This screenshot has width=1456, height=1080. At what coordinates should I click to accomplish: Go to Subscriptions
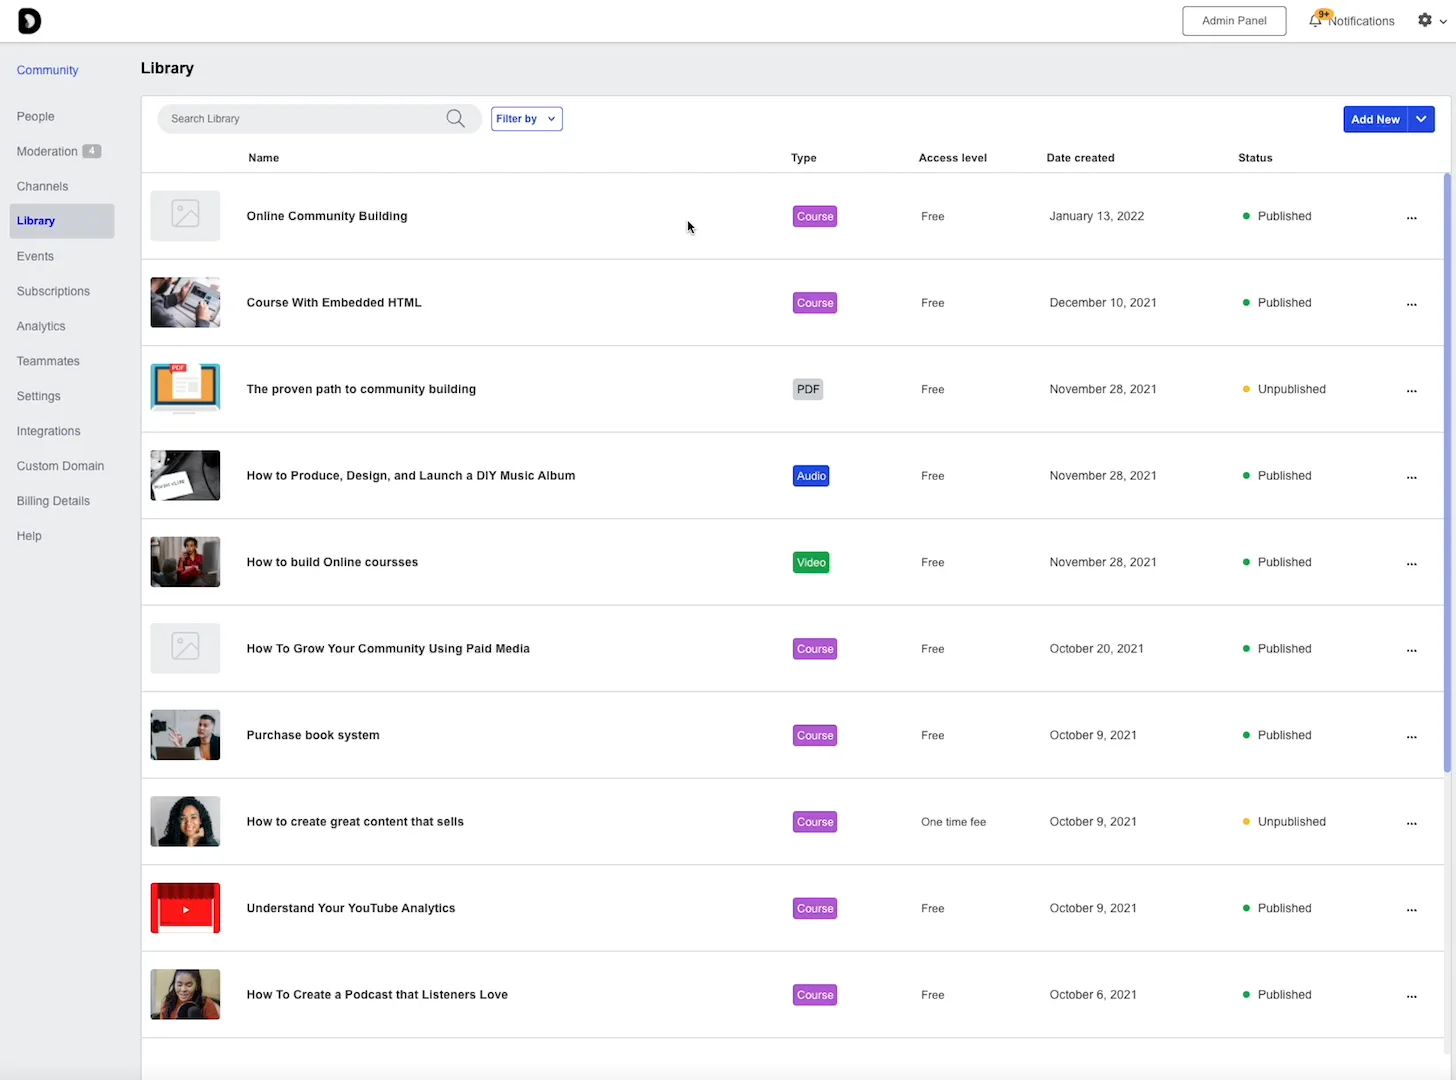coord(53,292)
